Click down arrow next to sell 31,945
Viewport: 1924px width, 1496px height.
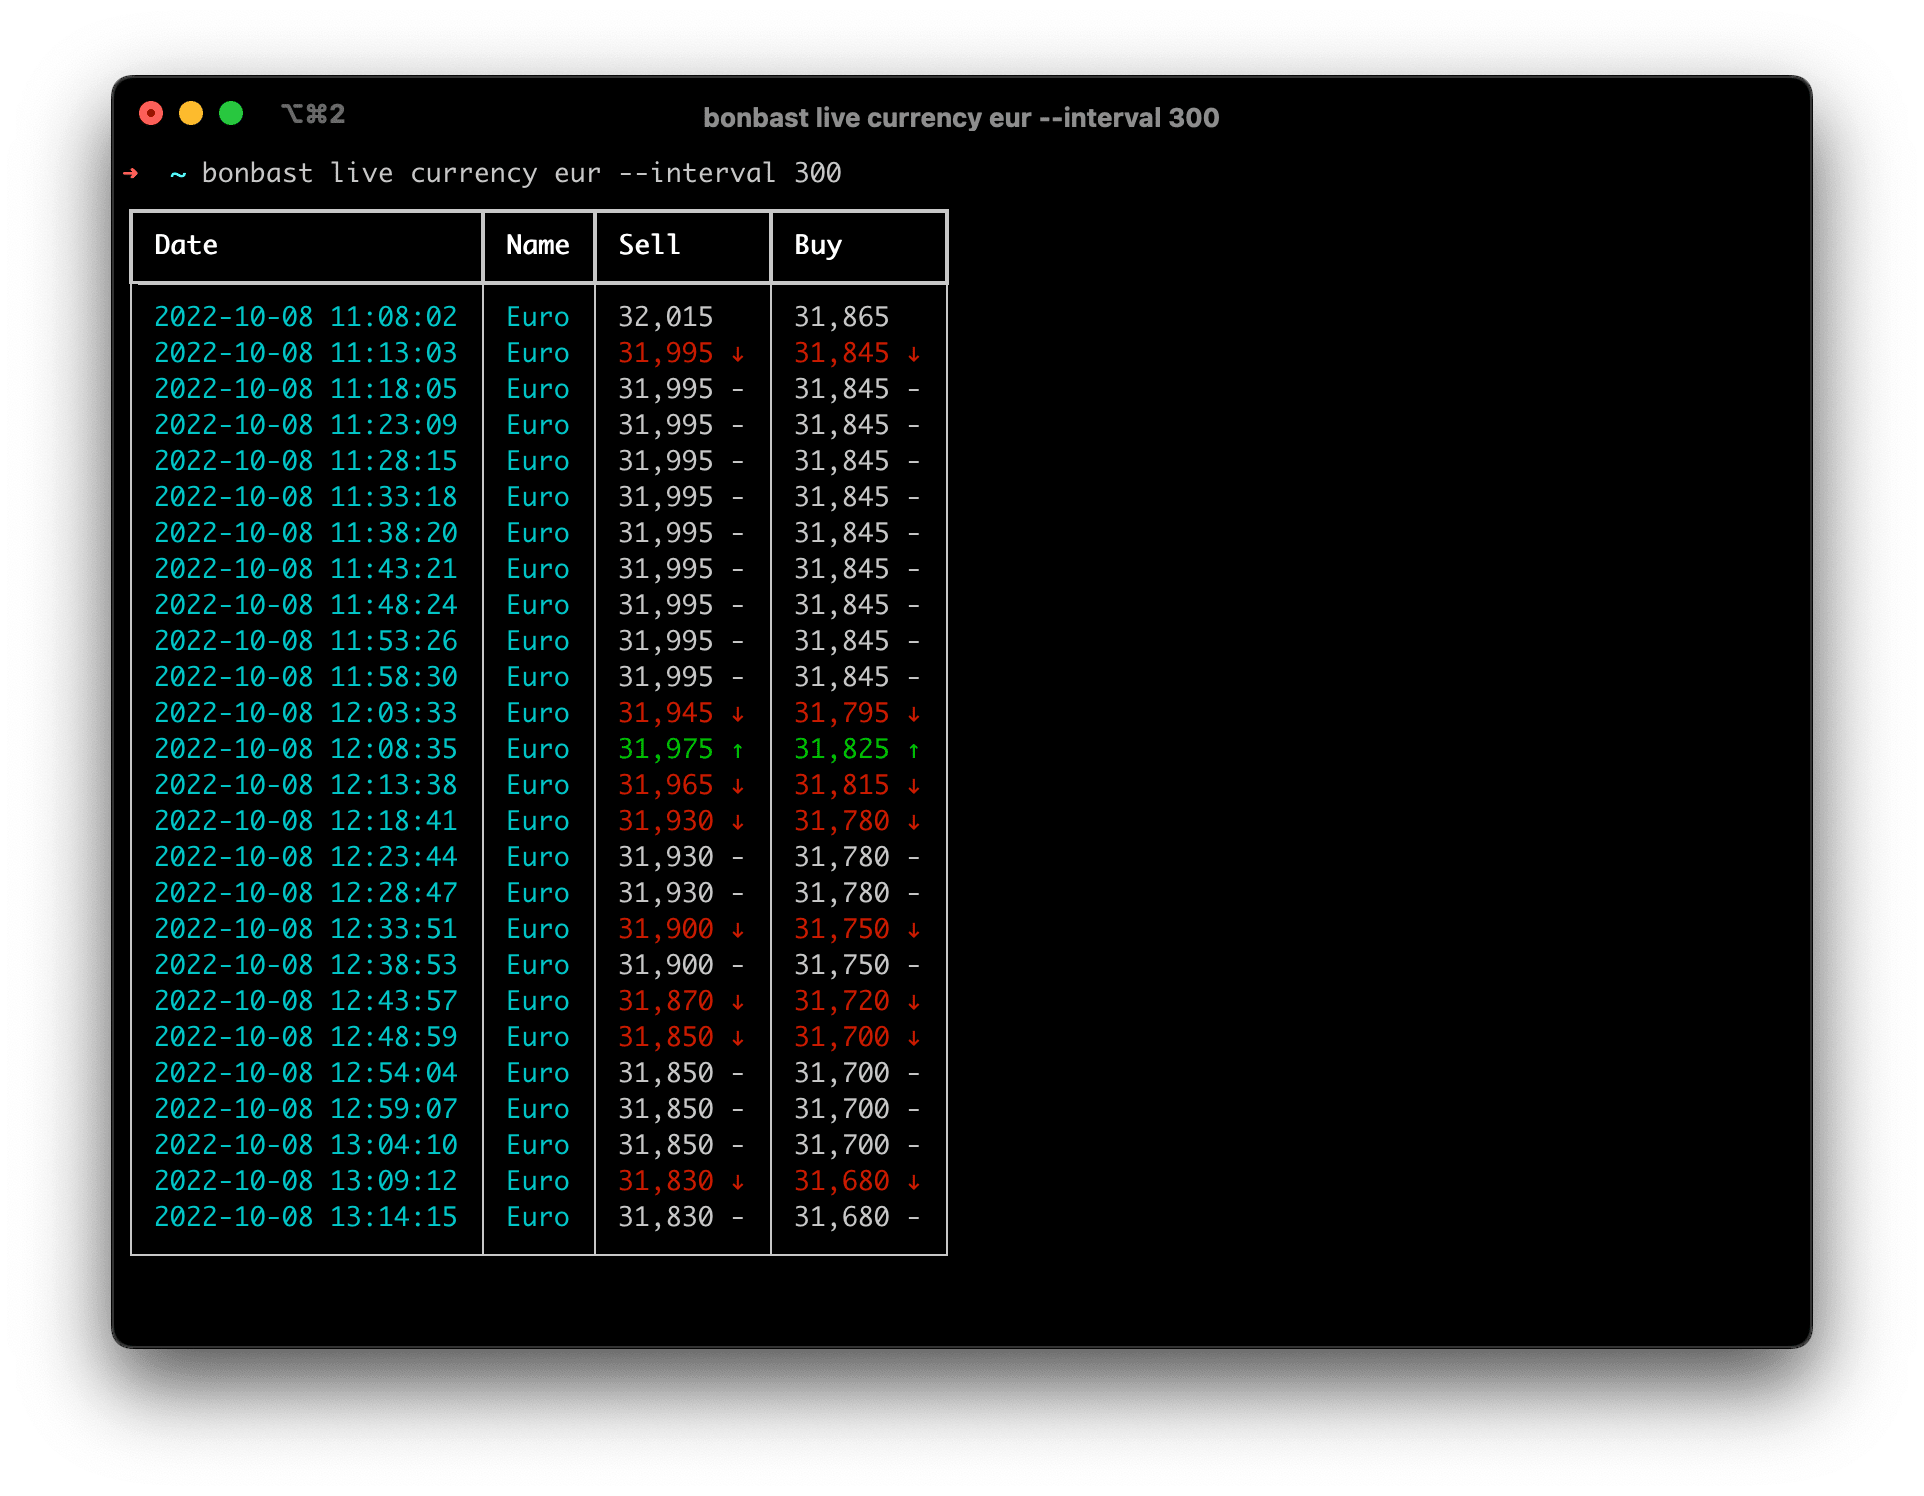(x=738, y=714)
